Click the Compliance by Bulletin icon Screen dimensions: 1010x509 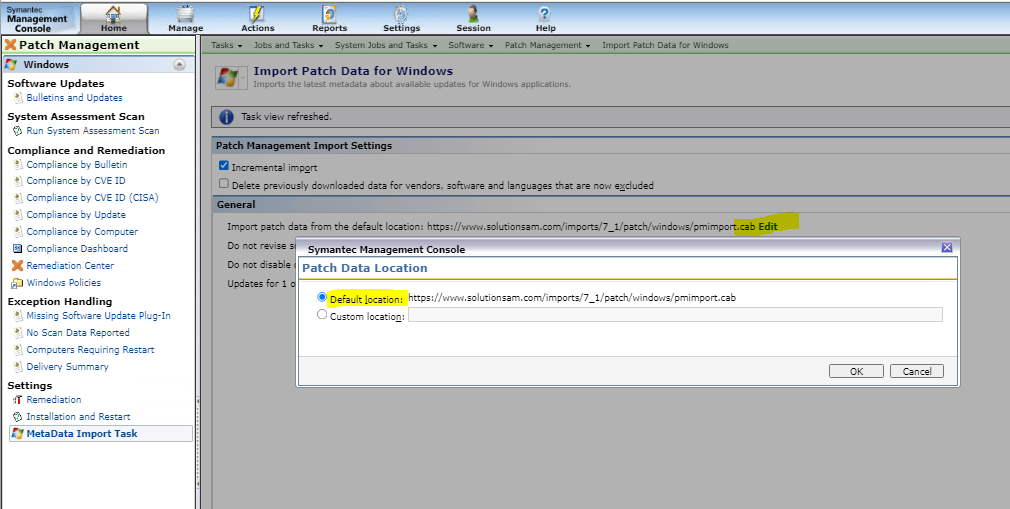(18, 164)
